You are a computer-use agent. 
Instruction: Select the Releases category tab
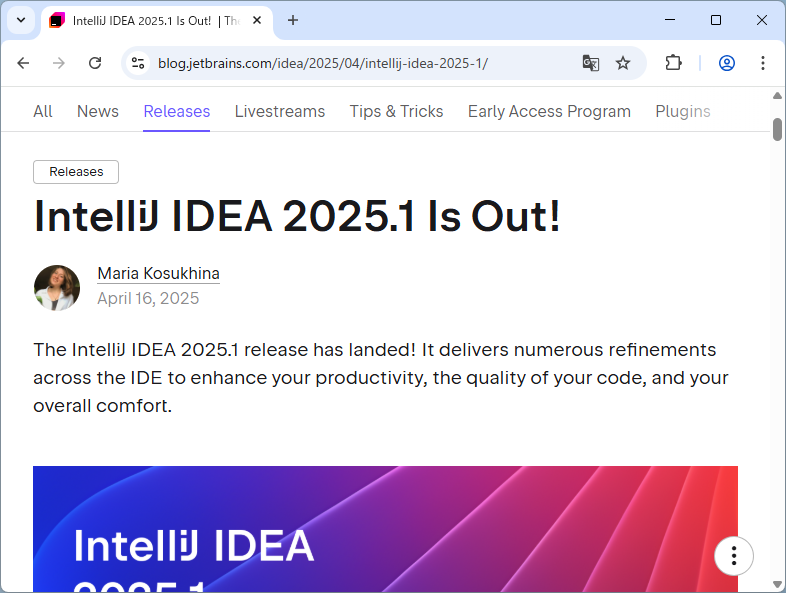[x=176, y=111]
